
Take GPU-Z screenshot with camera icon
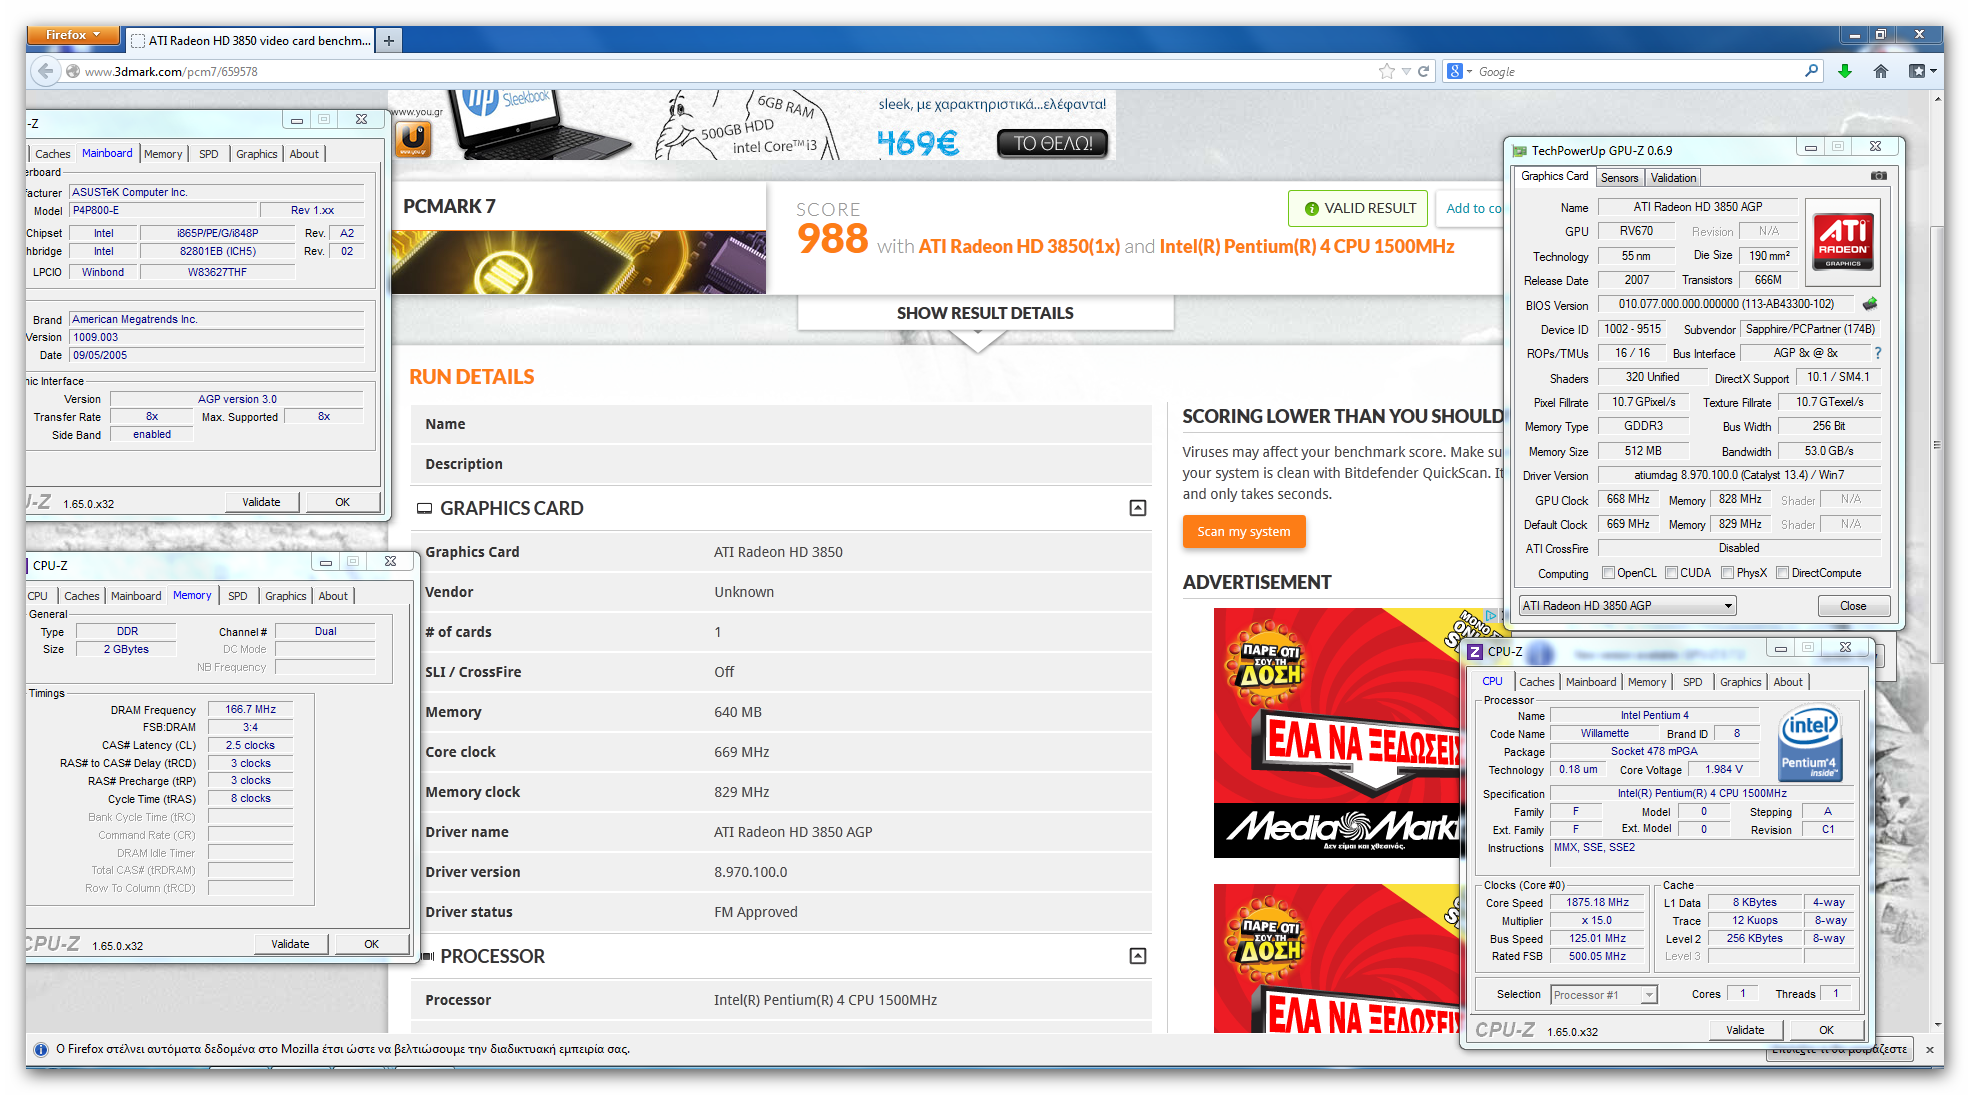pyautogui.click(x=1879, y=176)
